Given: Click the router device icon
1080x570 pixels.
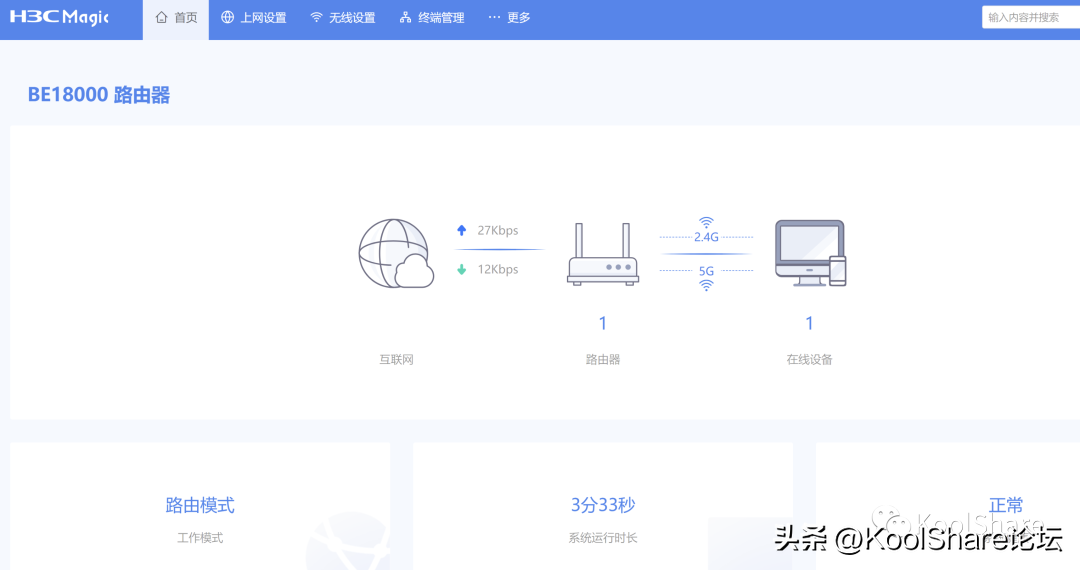Looking at the screenshot, I should pyautogui.click(x=603, y=253).
